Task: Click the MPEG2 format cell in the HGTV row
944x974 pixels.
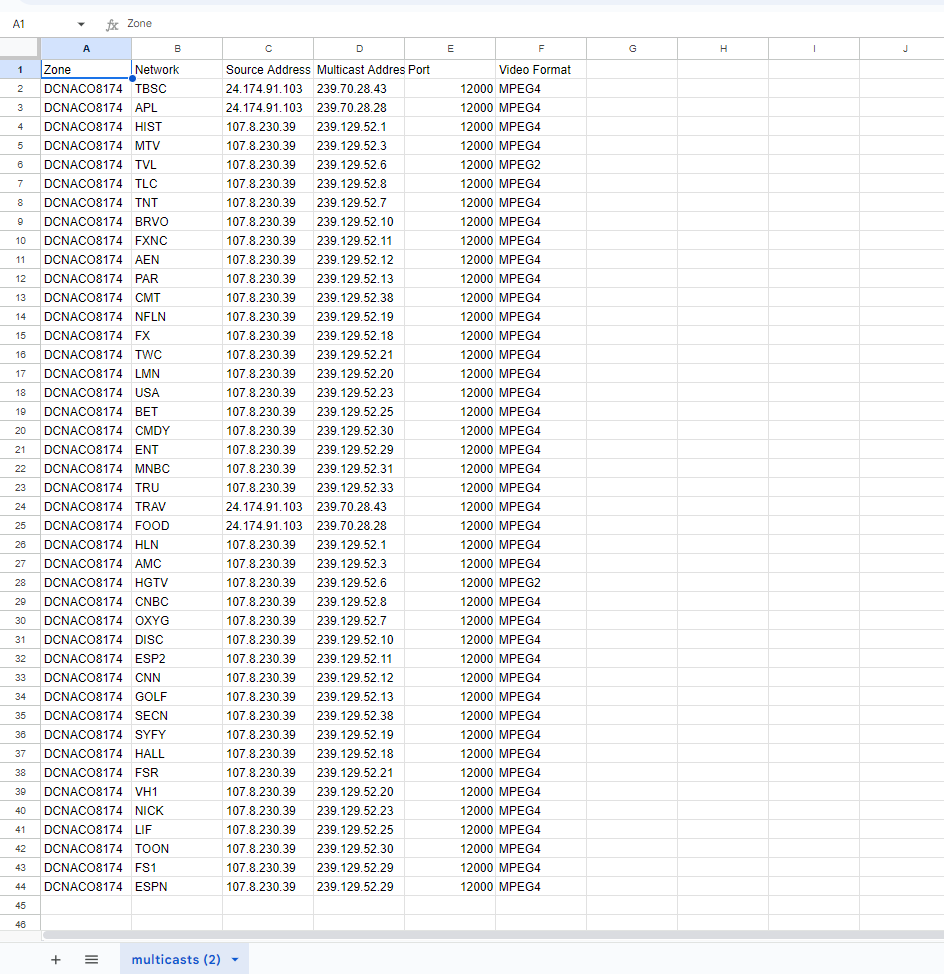Action: [541, 583]
